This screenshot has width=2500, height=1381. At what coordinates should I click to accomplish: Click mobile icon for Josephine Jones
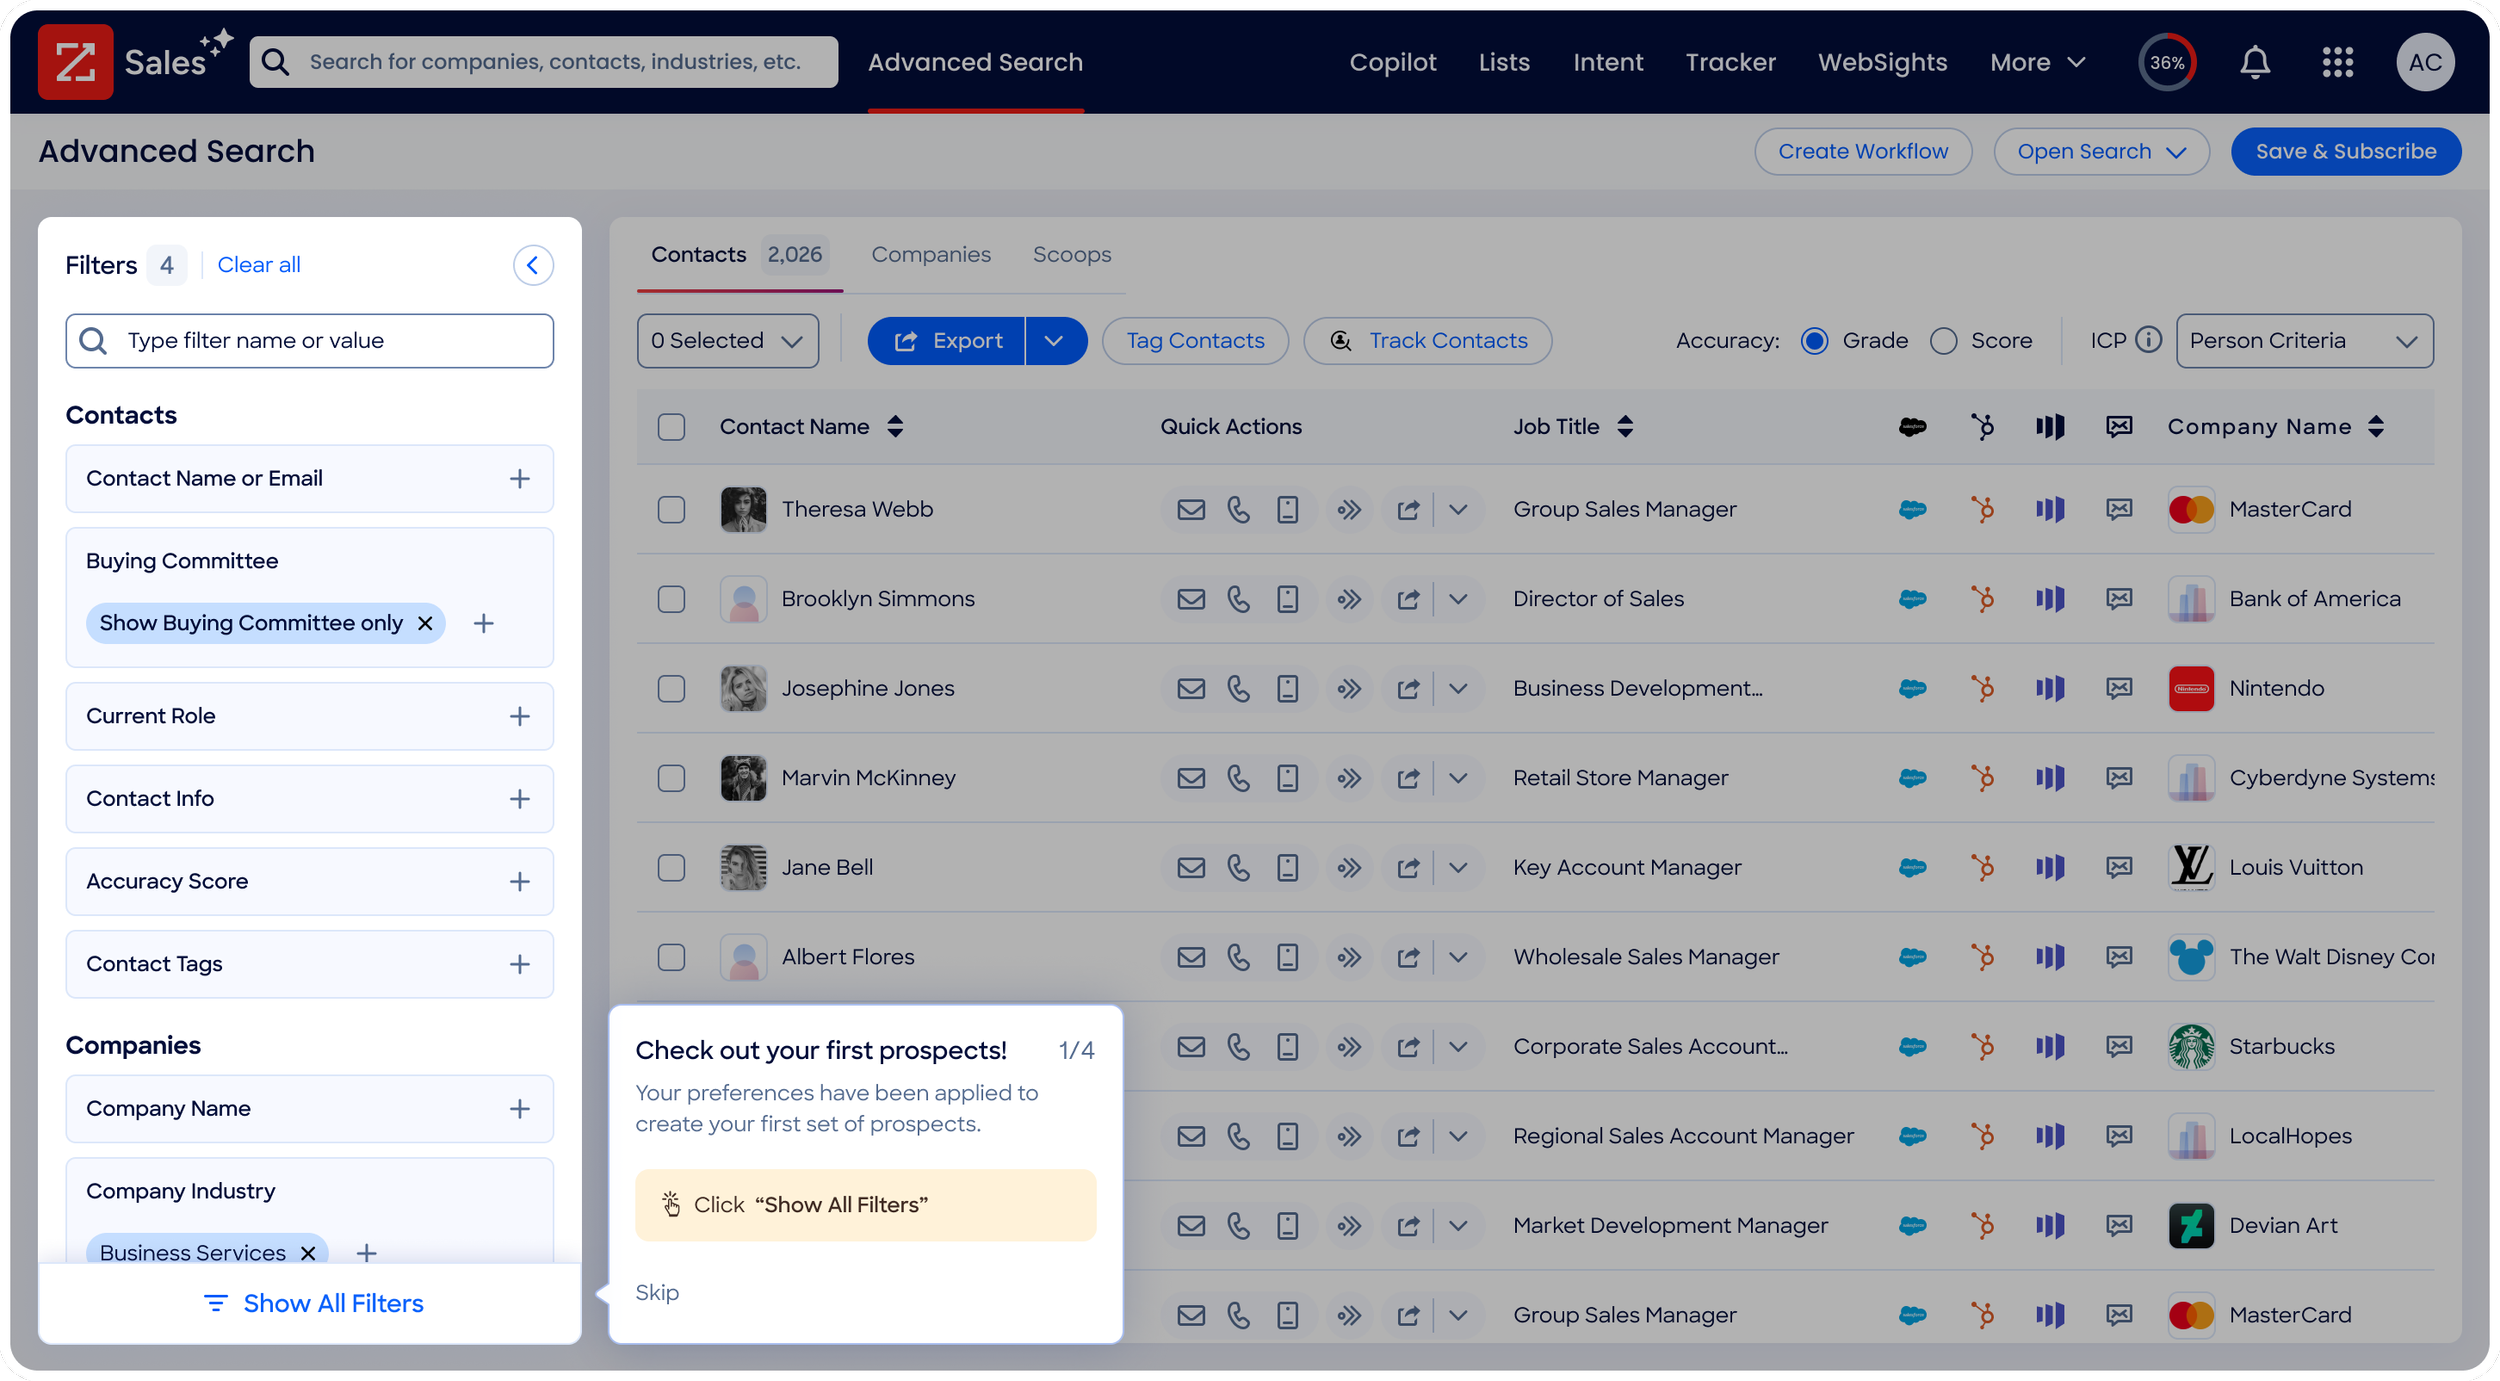pos(1287,689)
